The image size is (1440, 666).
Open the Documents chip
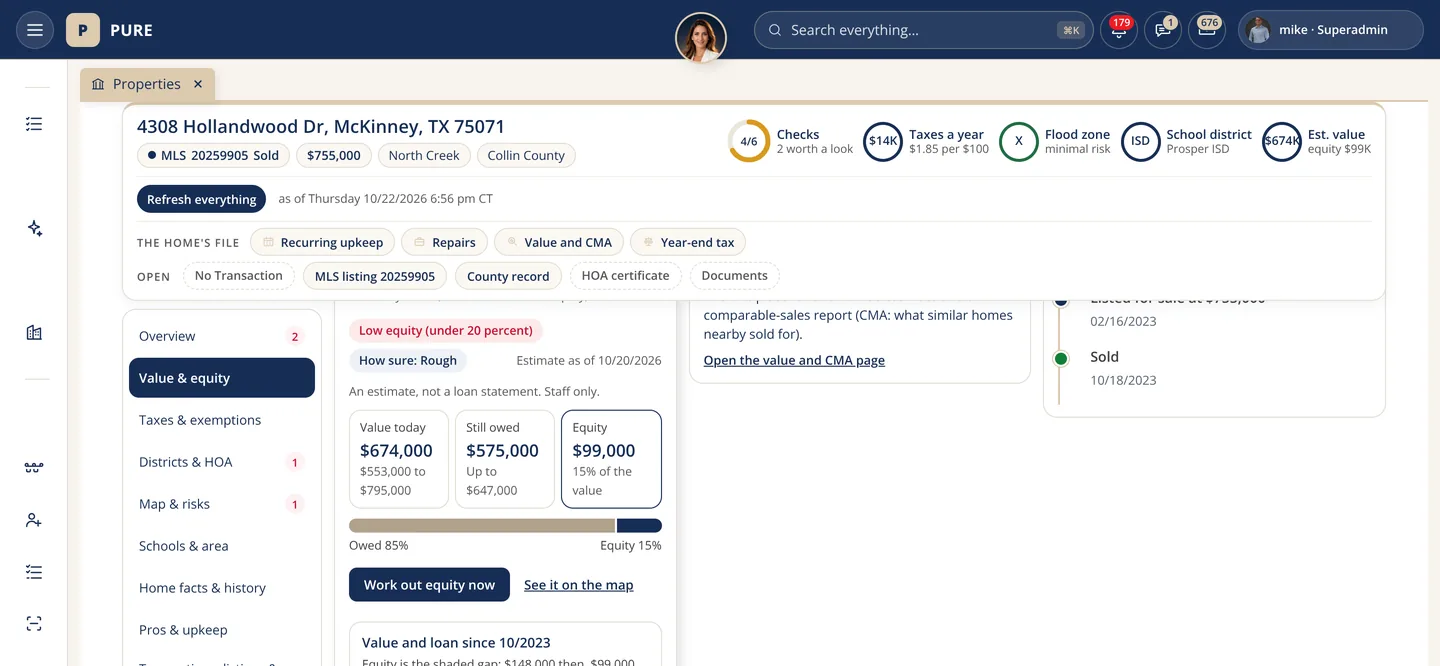tap(735, 276)
